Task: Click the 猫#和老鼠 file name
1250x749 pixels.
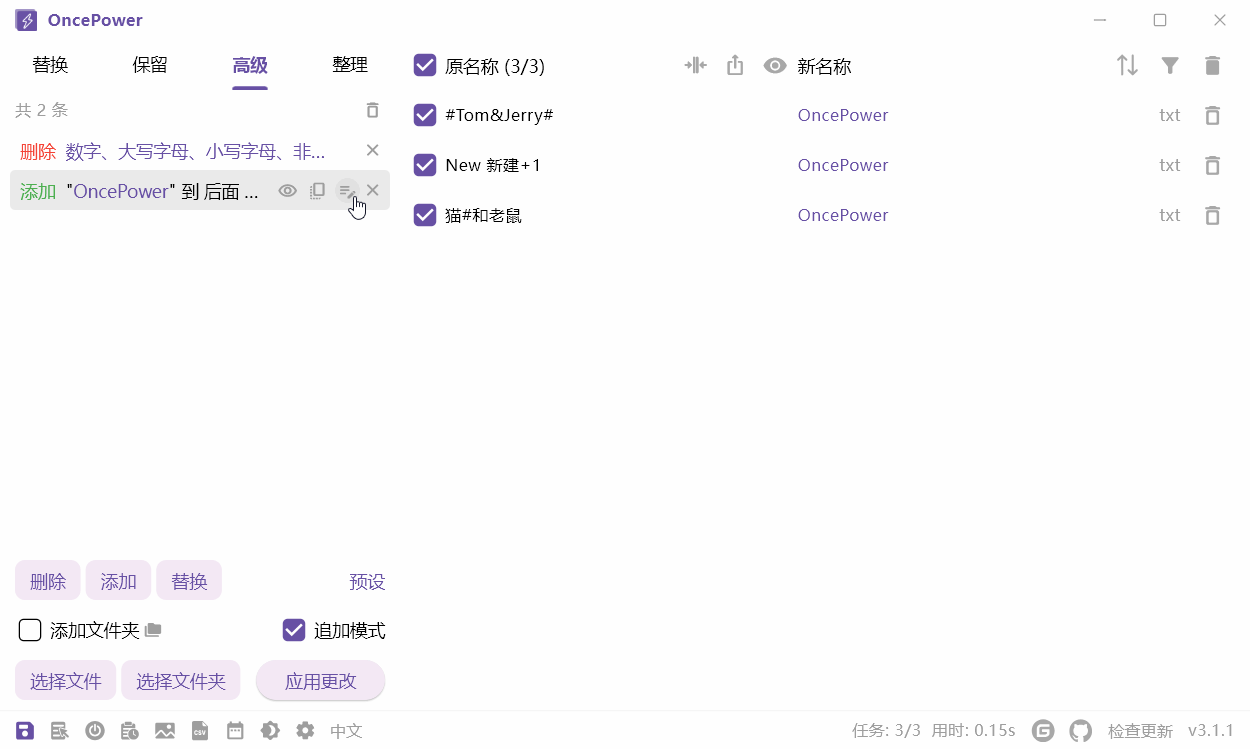Action: click(x=483, y=215)
